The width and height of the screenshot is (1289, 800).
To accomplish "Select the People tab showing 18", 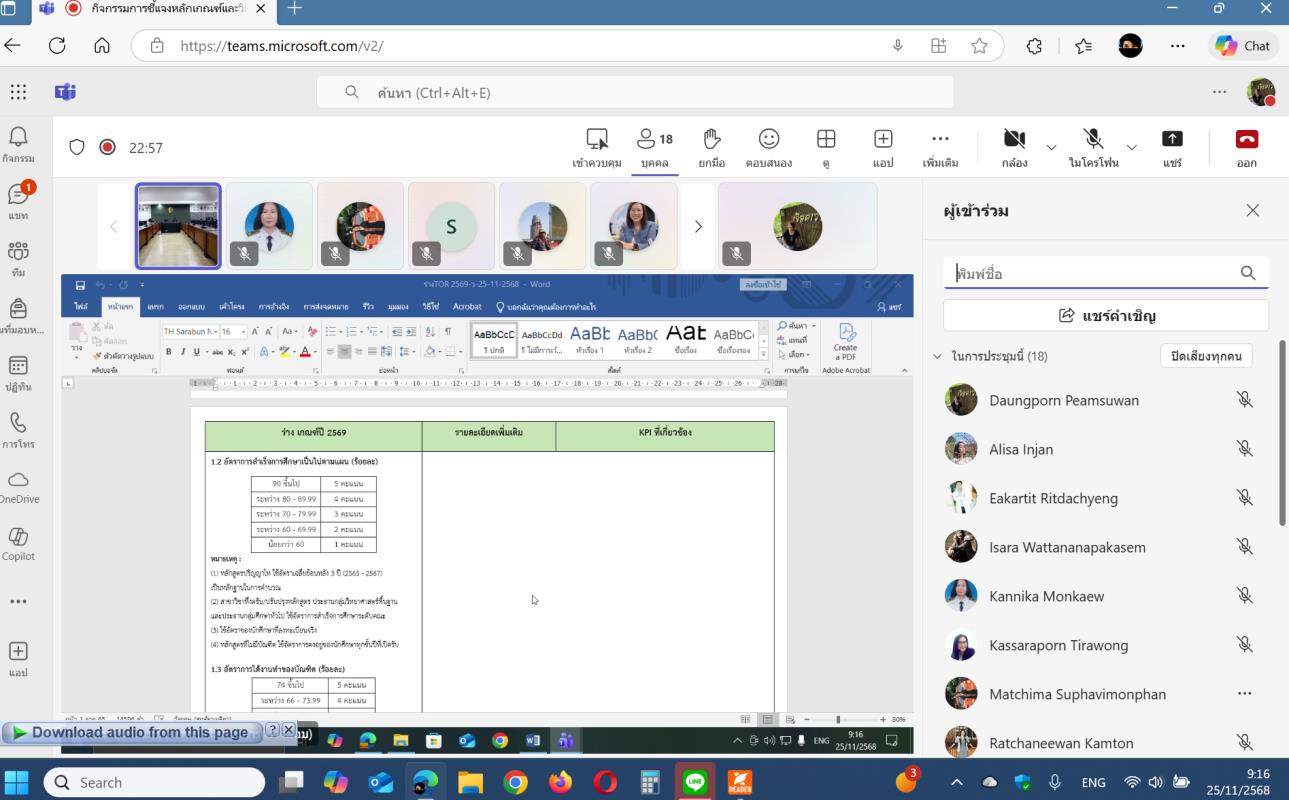I will point(655,147).
